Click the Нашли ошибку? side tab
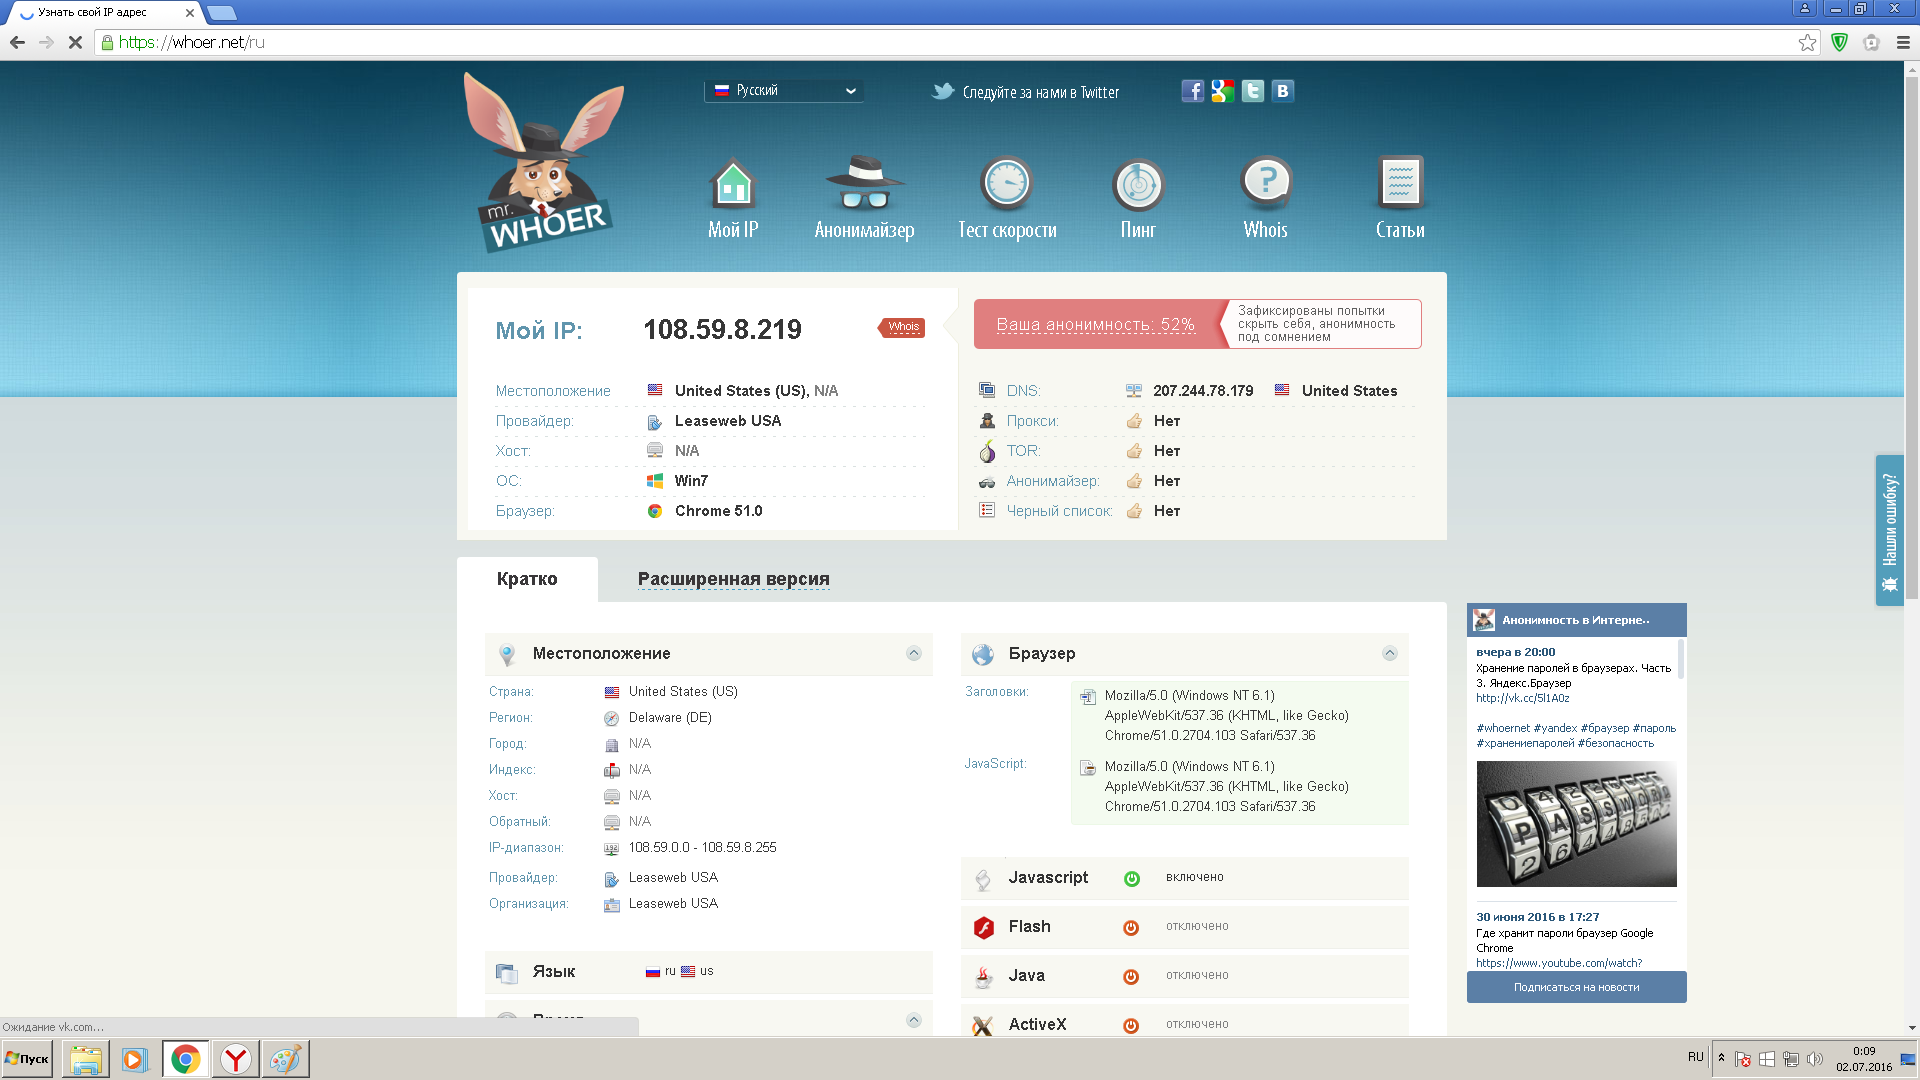The height and width of the screenshot is (1080, 1920). pyautogui.click(x=1889, y=530)
